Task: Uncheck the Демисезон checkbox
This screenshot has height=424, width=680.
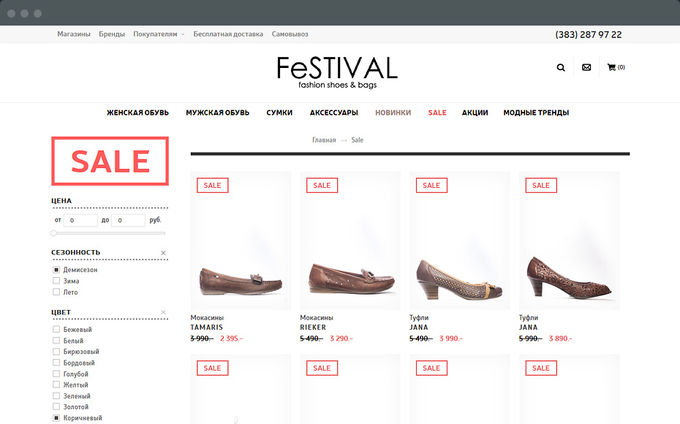Action: [56, 270]
